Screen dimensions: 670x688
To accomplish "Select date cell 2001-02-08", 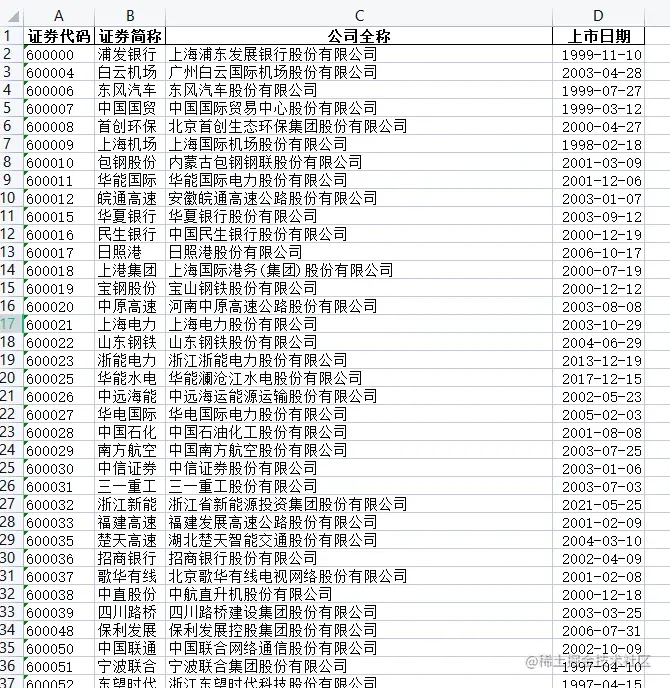I will click(598, 576).
